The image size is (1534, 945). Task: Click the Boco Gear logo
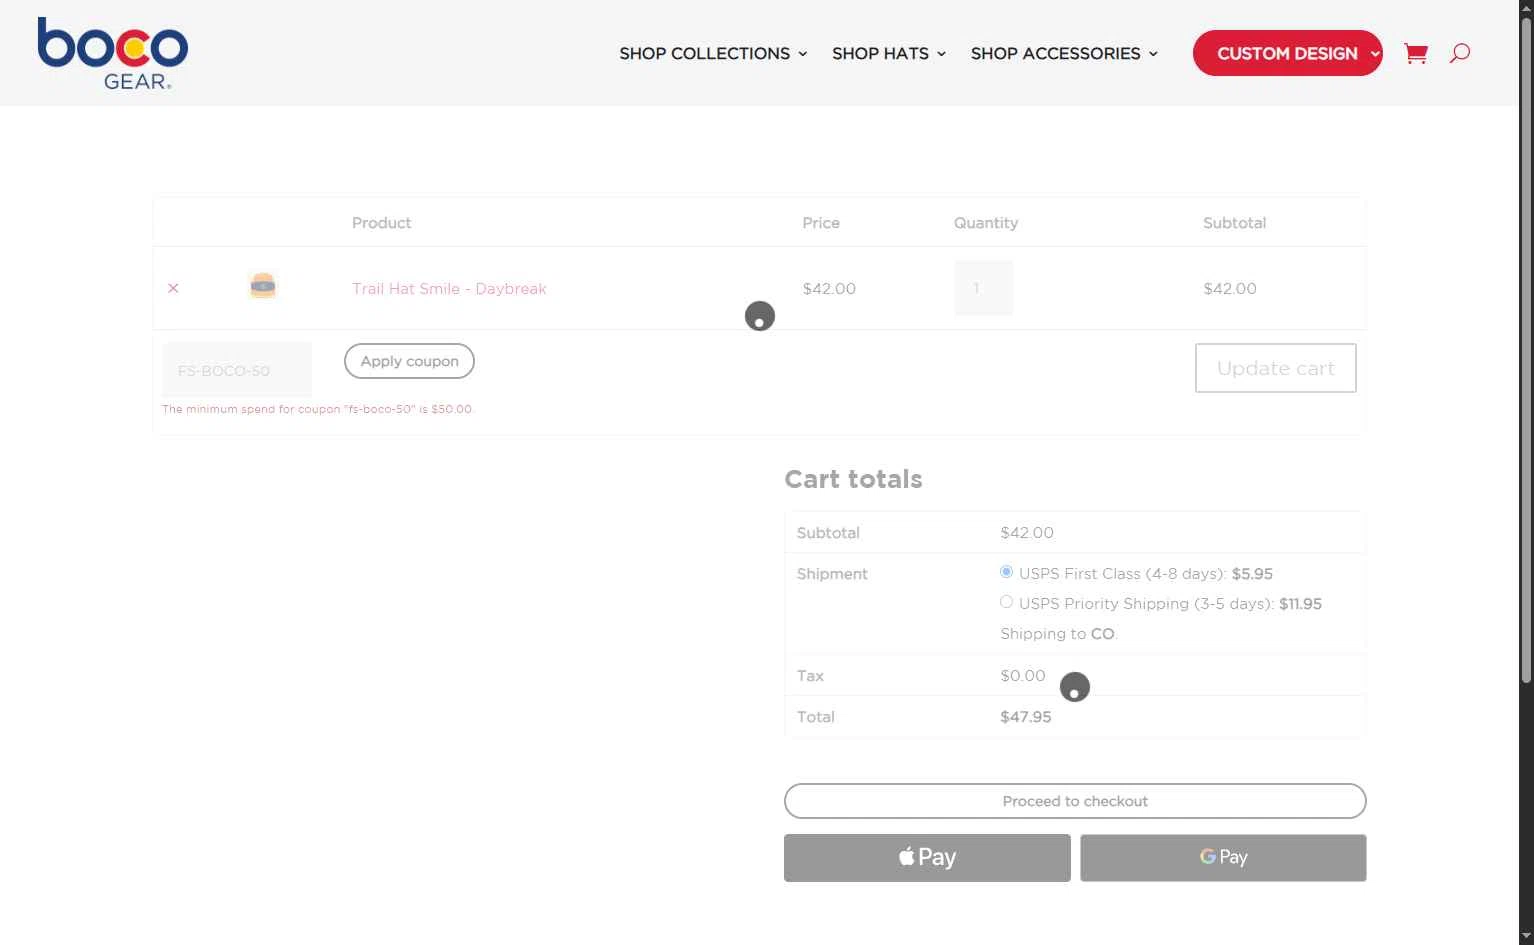112,53
